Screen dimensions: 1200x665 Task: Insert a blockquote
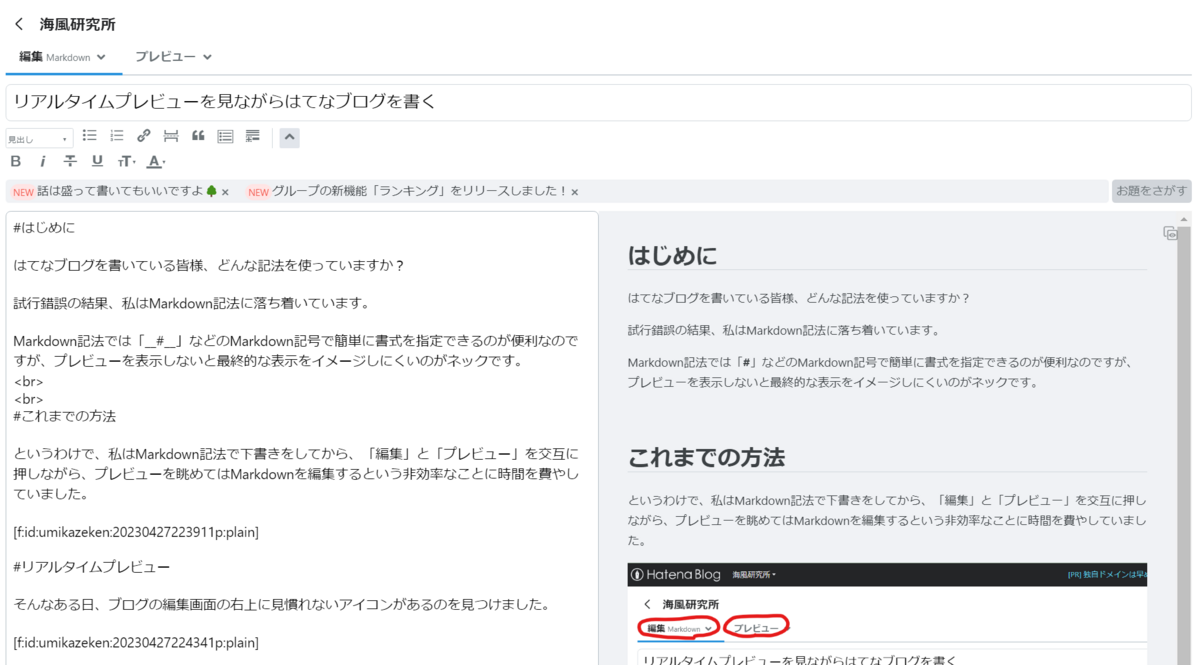point(198,136)
